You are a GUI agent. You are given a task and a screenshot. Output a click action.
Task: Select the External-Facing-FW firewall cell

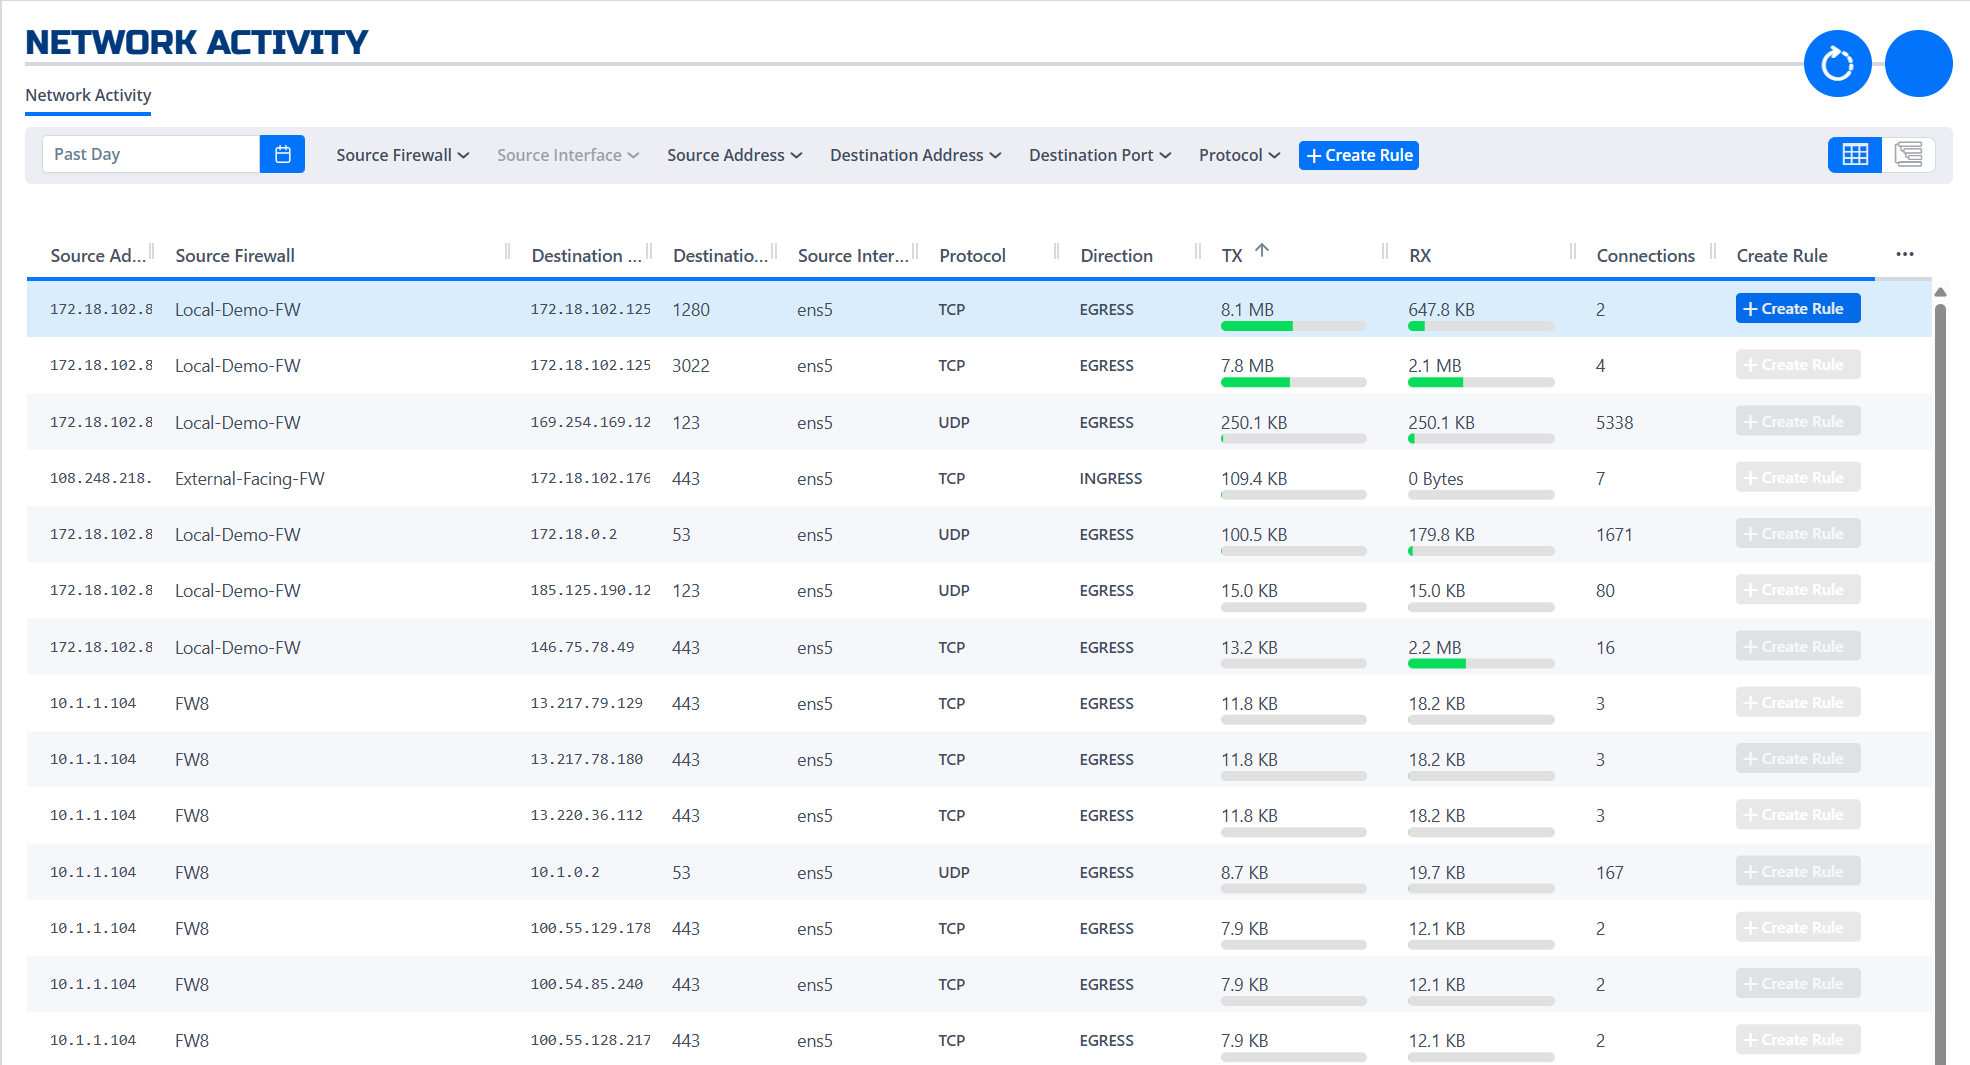[x=250, y=478]
